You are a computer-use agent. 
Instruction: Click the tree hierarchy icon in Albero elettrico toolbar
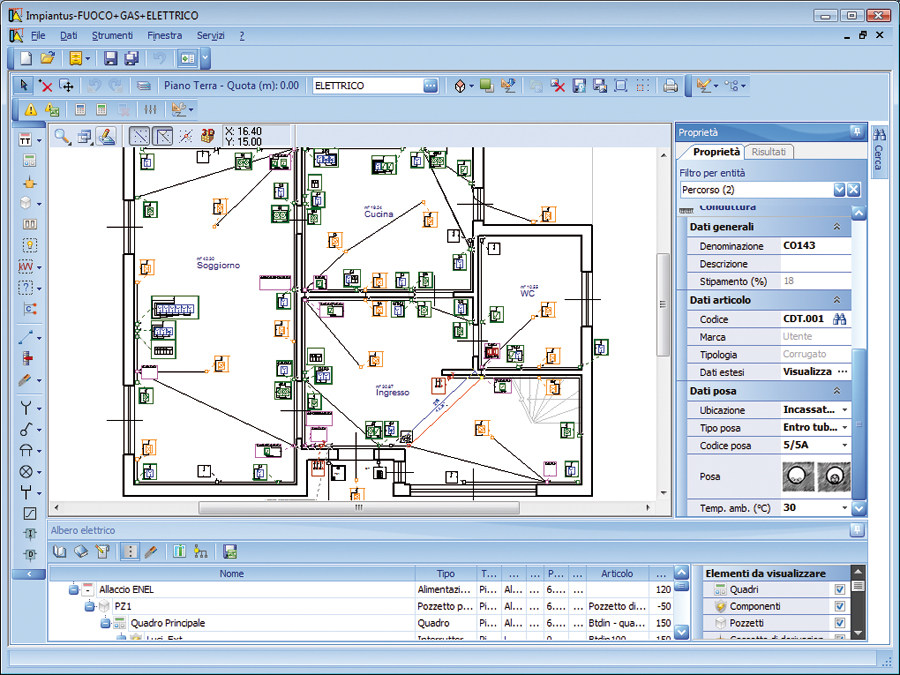coord(201,552)
